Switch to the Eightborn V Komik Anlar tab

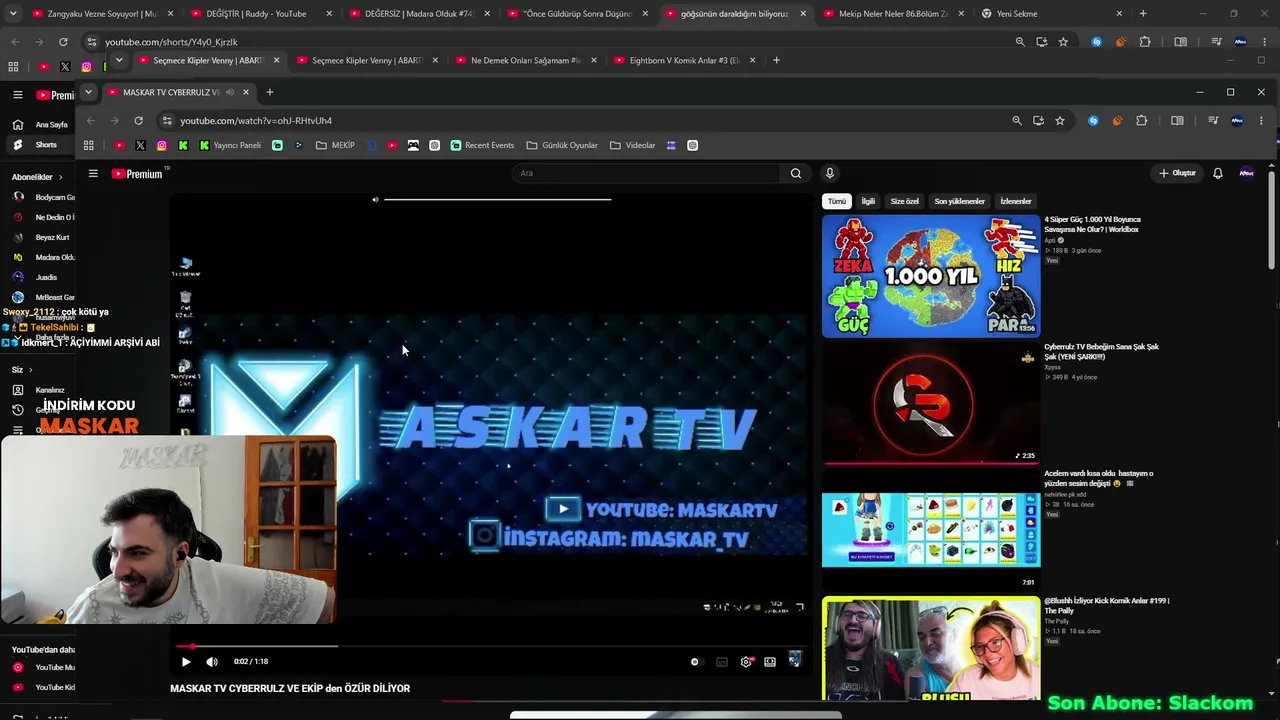[684, 60]
